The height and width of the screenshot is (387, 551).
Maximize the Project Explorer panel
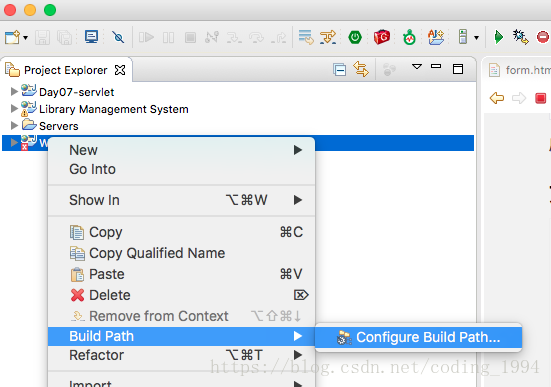[x=458, y=69]
